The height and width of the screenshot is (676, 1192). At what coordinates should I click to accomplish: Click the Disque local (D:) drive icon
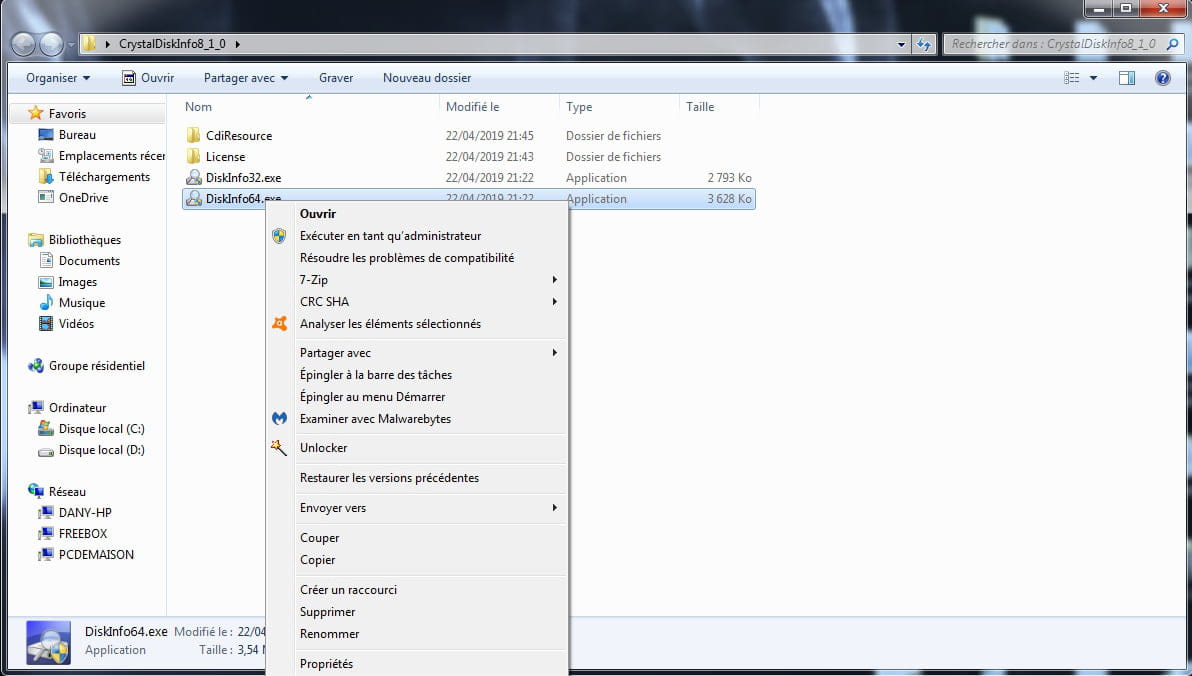46,450
